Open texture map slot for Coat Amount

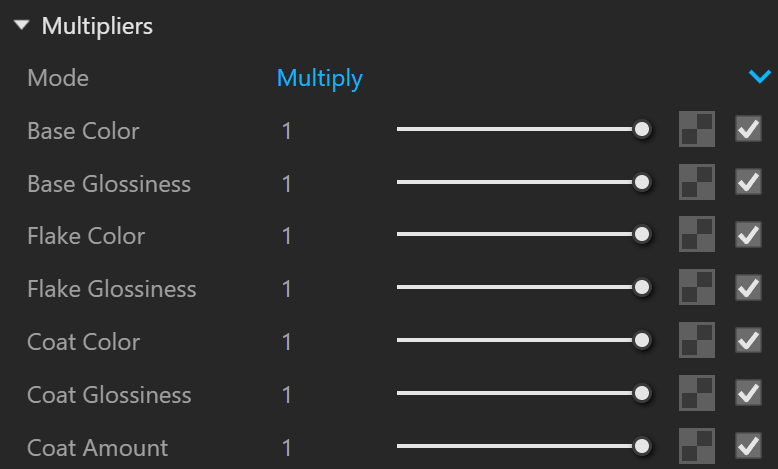697,446
